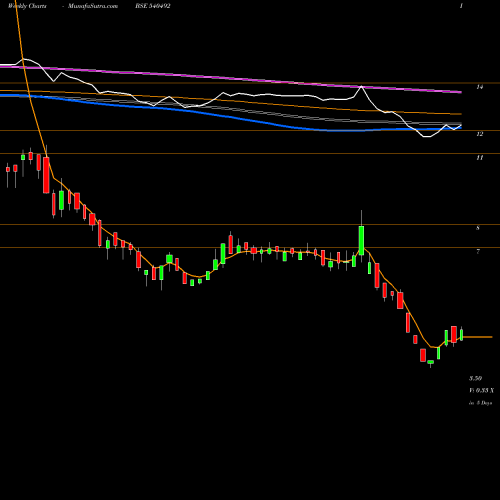Click the price axis label '11'
The image size is (500, 500).
[x=479, y=158]
